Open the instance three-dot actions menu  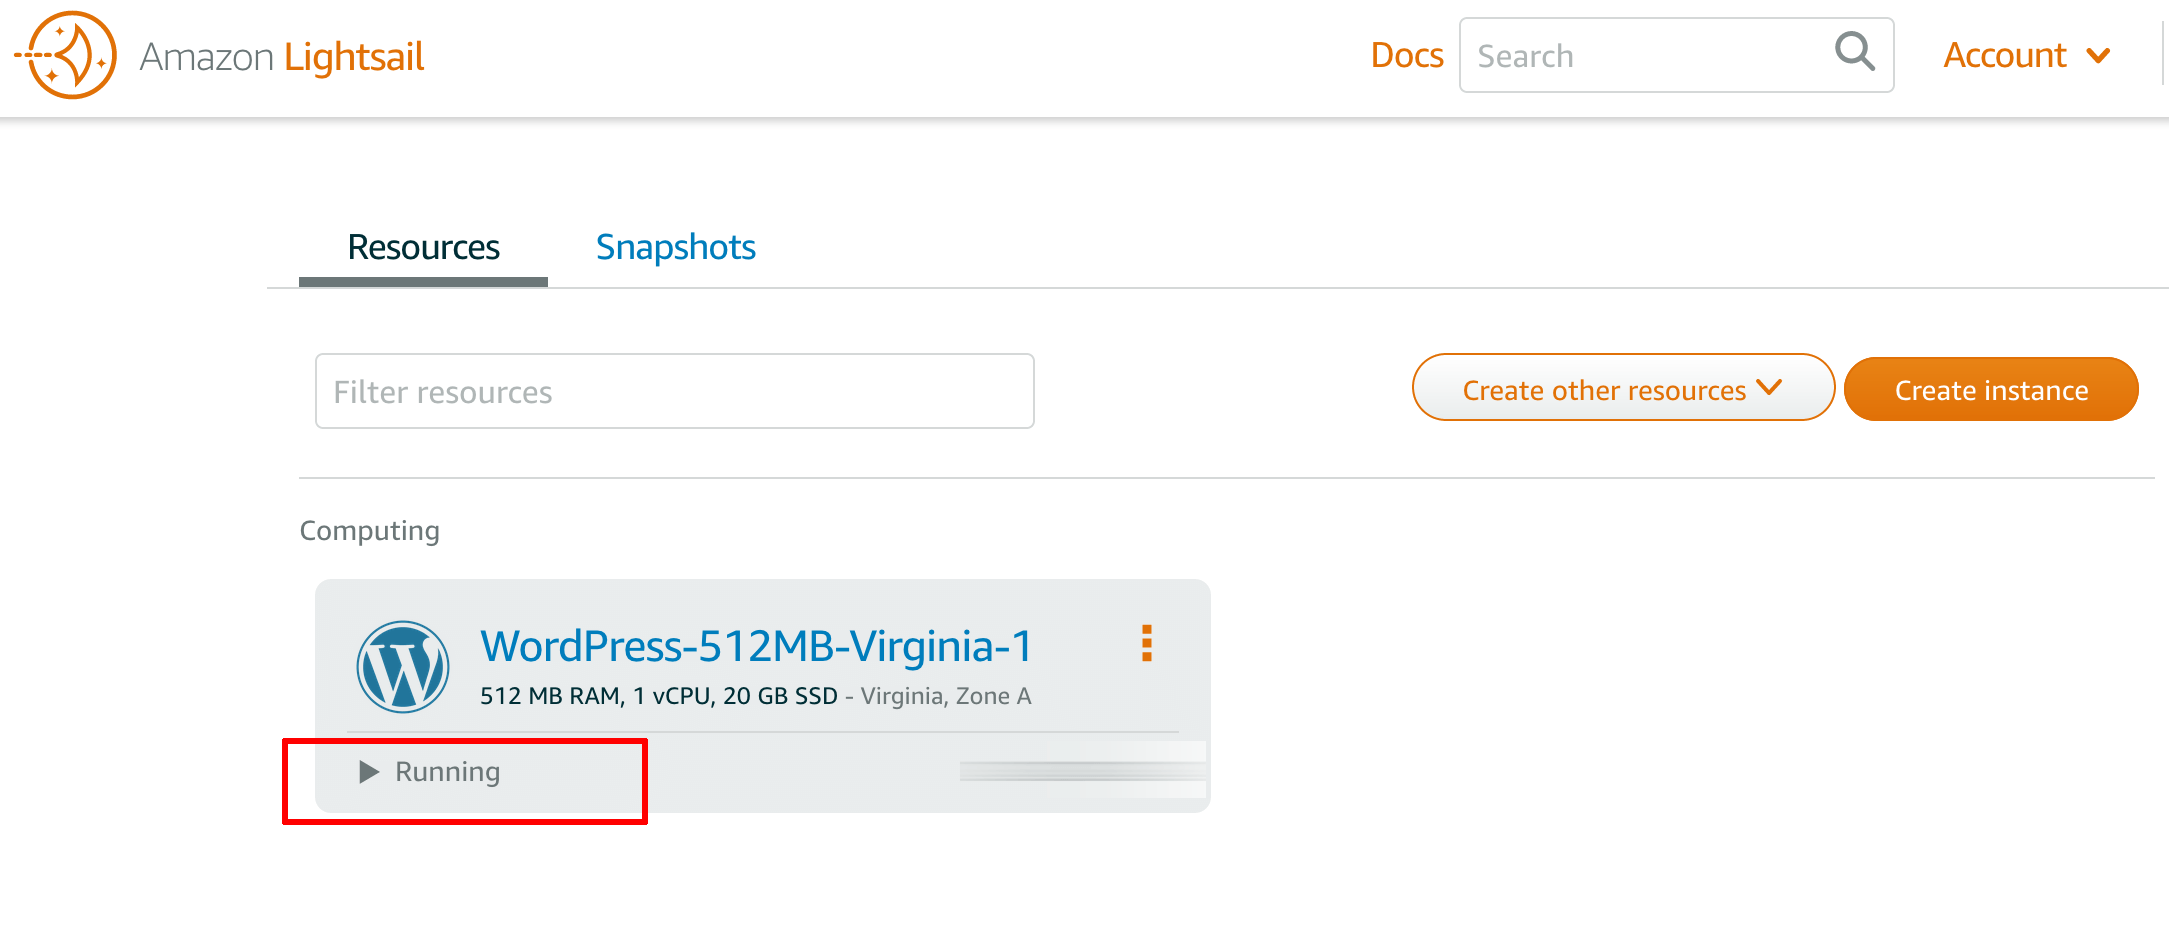(x=1147, y=644)
